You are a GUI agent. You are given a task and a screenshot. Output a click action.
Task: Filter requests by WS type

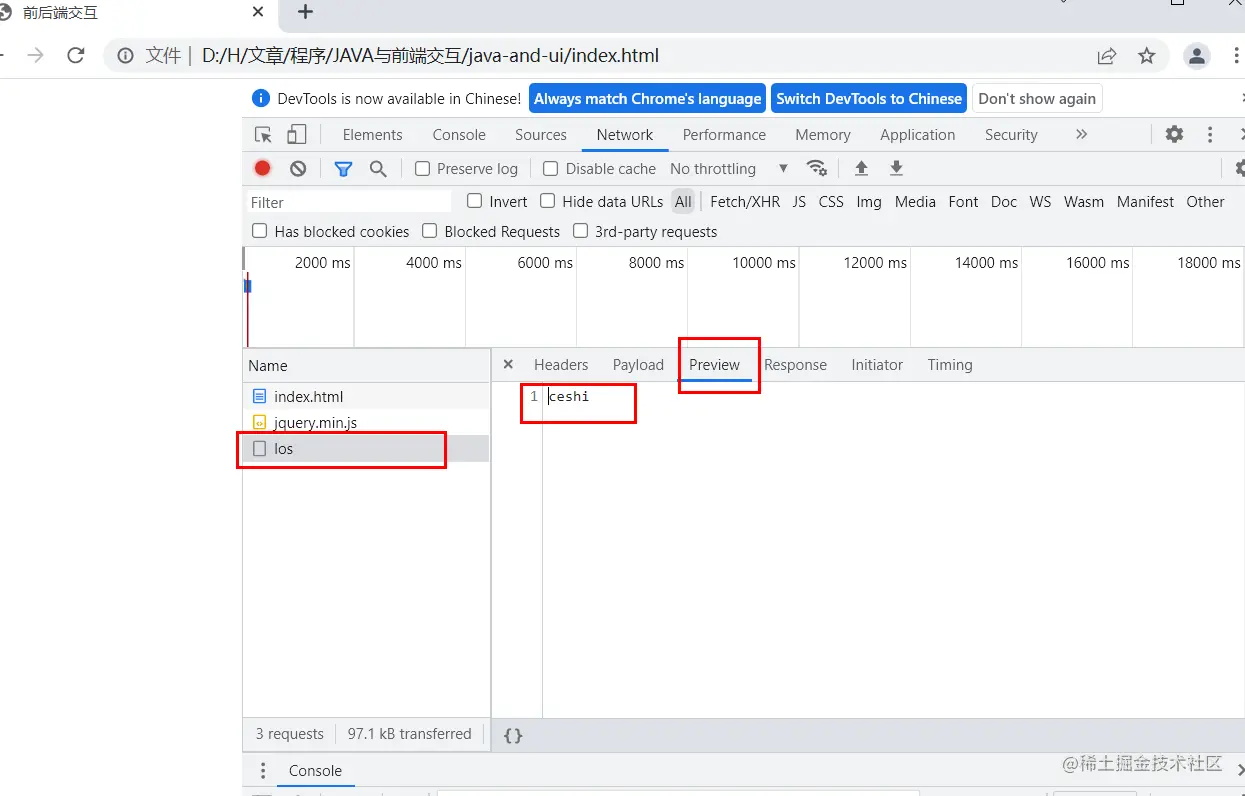1040,202
